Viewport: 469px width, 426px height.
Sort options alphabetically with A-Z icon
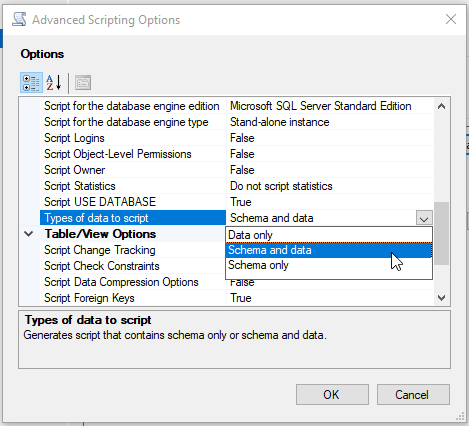point(54,83)
